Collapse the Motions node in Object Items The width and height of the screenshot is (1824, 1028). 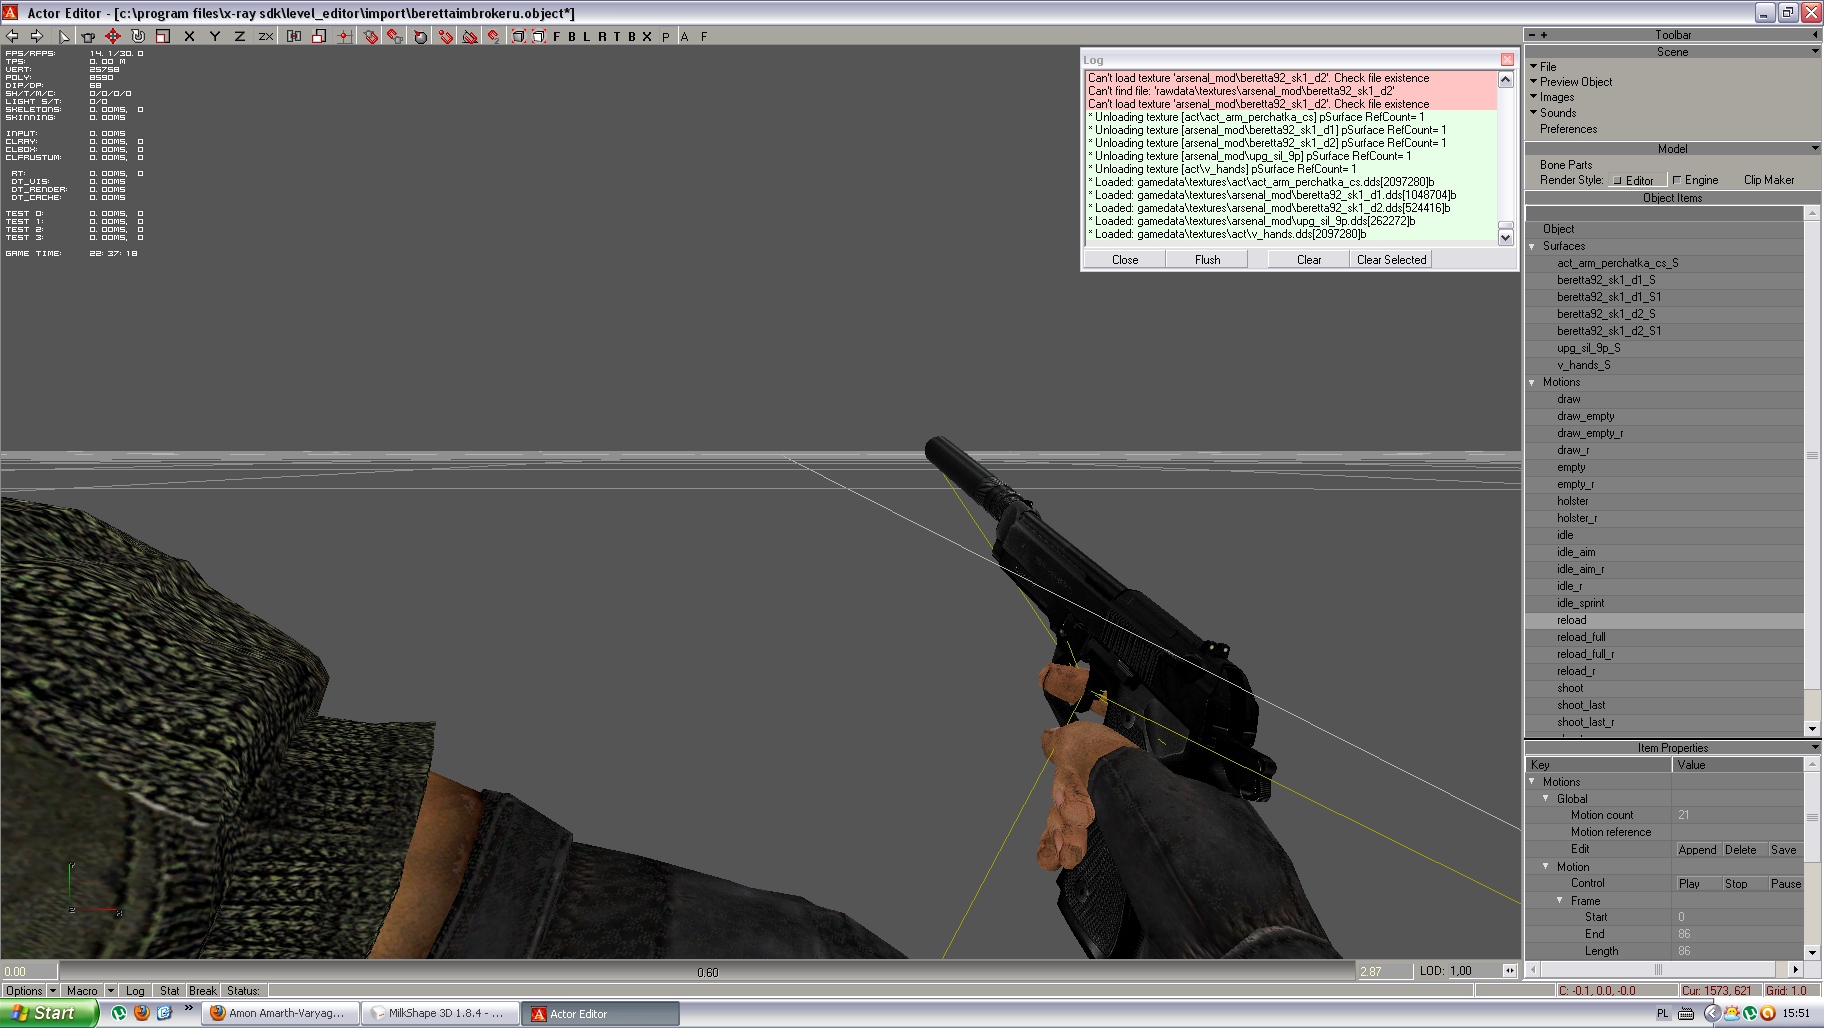point(1532,382)
